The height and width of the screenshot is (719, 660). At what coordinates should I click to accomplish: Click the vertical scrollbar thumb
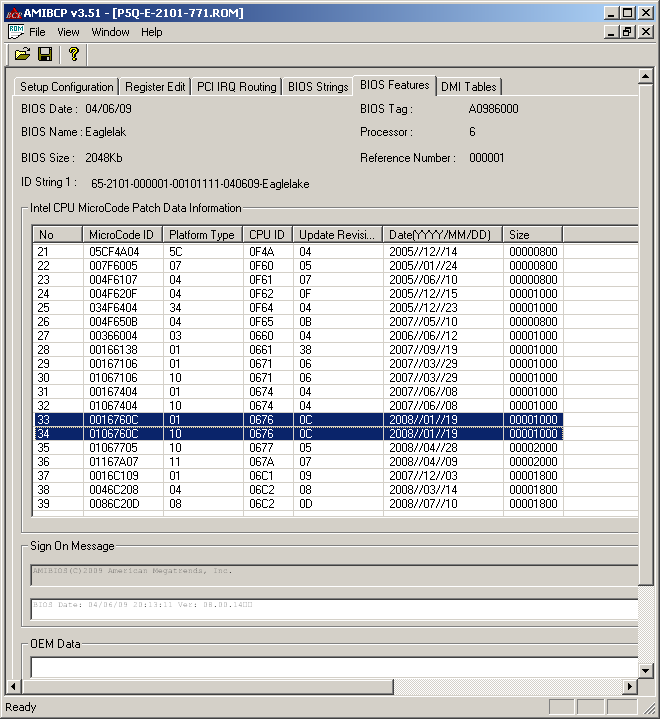click(x=645, y=335)
